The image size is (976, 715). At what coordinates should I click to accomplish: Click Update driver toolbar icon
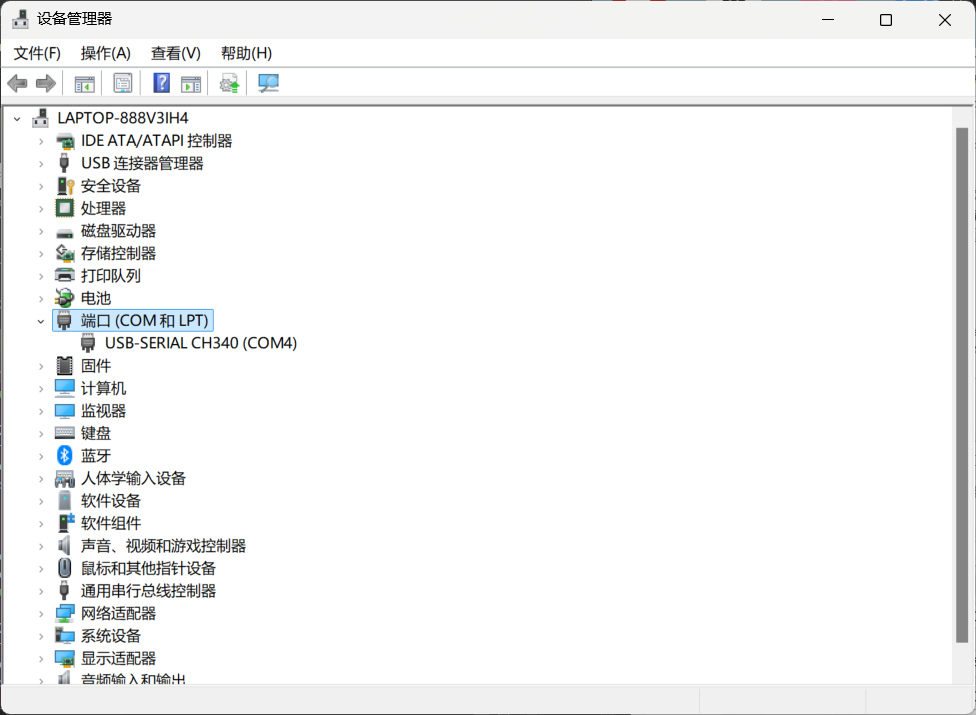click(229, 83)
